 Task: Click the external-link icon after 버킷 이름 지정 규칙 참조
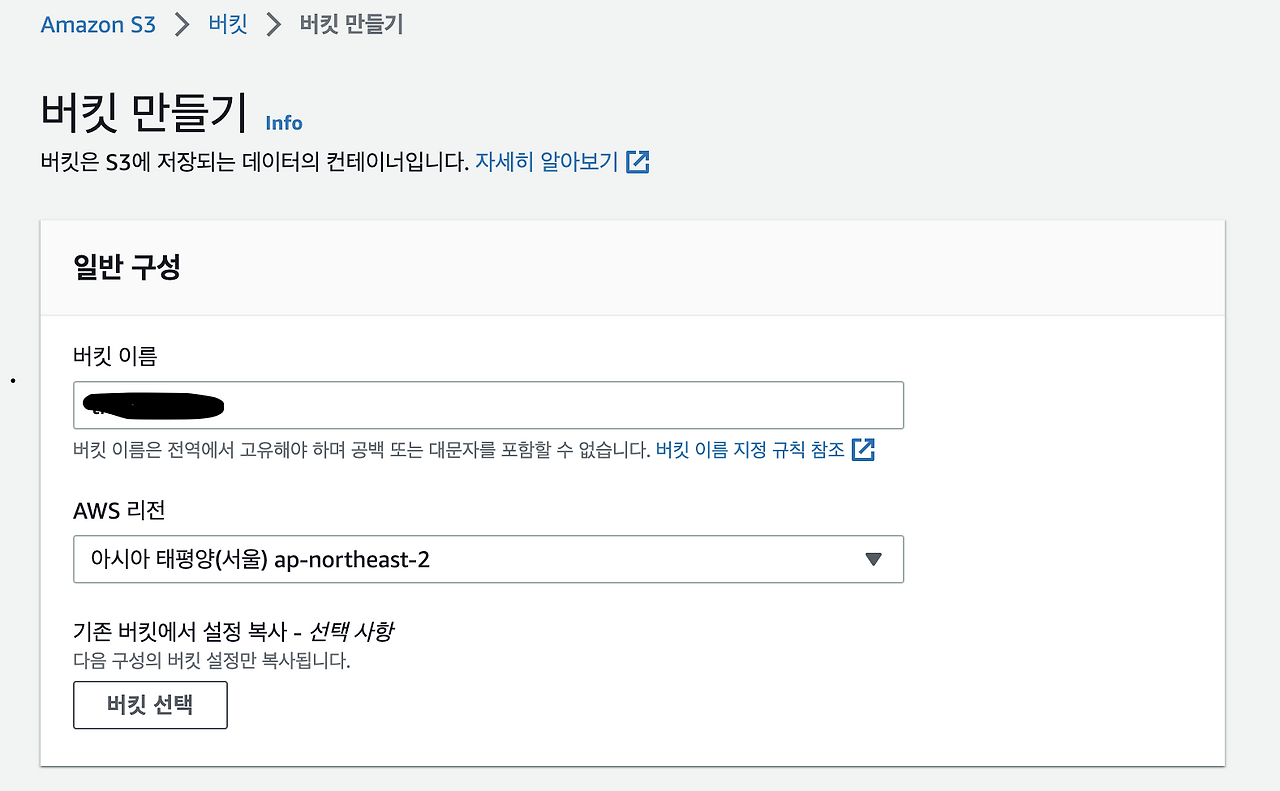(x=863, y=450)
